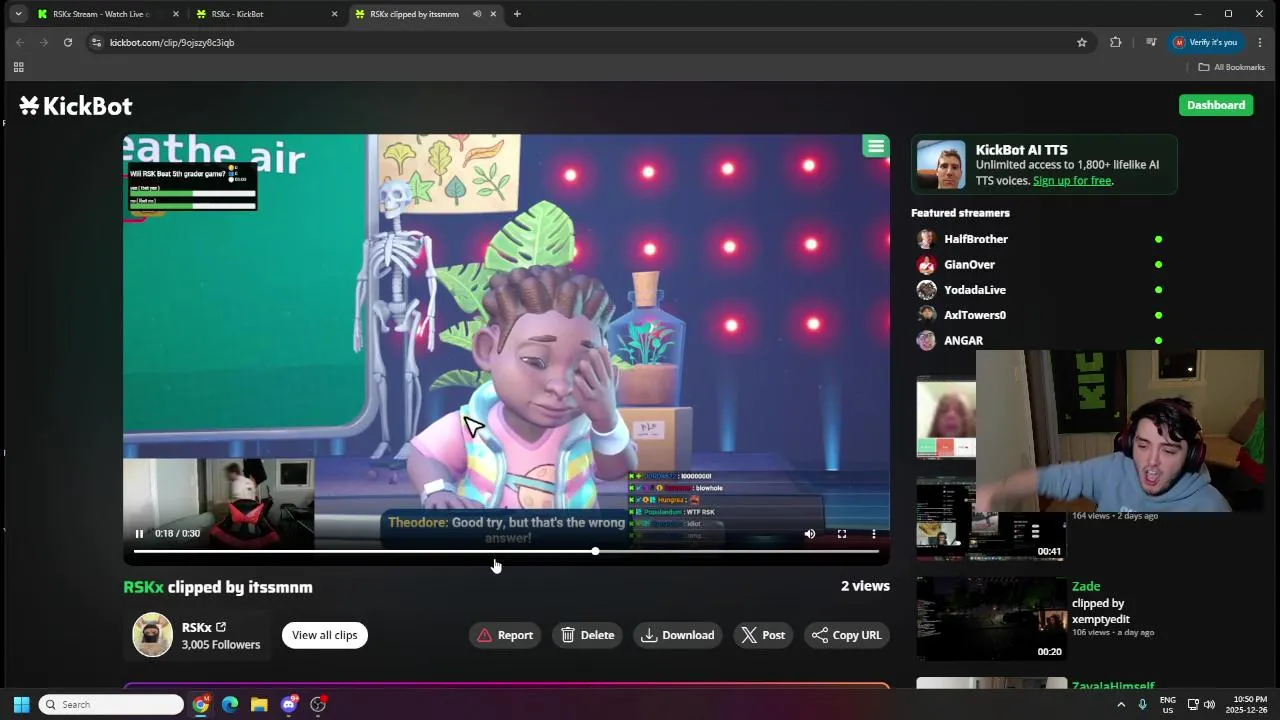
Task: Close the RSKx clipped by itssmnm tab
Action: pos(493,14)
